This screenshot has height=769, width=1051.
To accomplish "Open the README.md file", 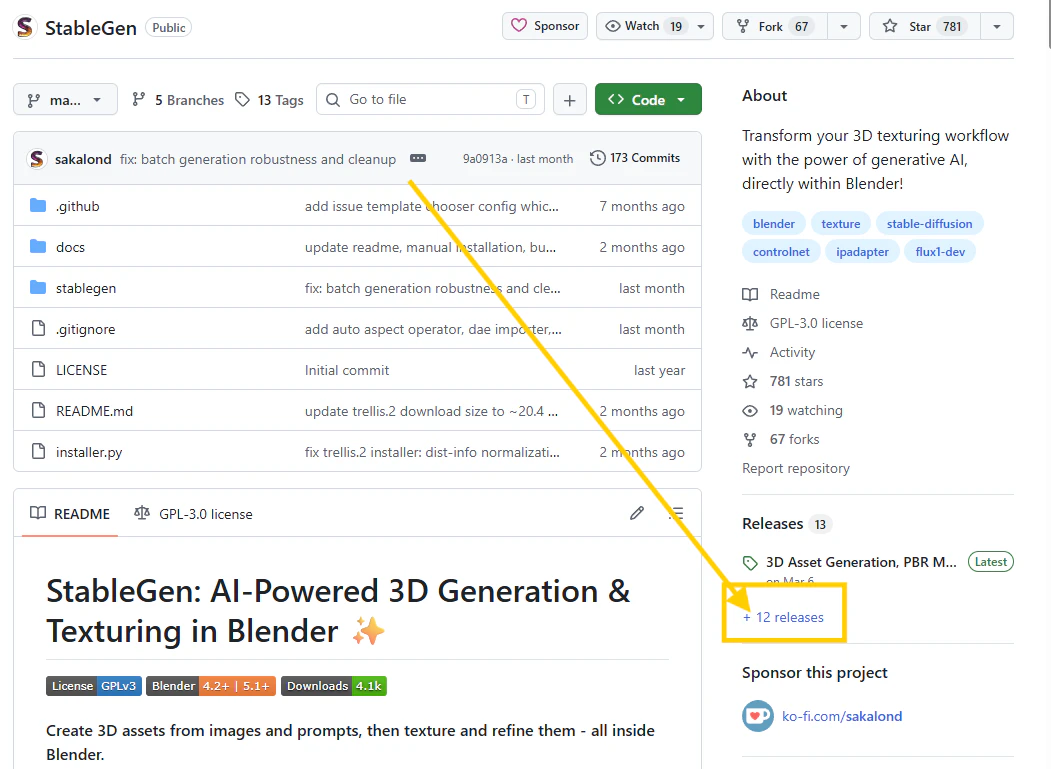I will 95,411.
